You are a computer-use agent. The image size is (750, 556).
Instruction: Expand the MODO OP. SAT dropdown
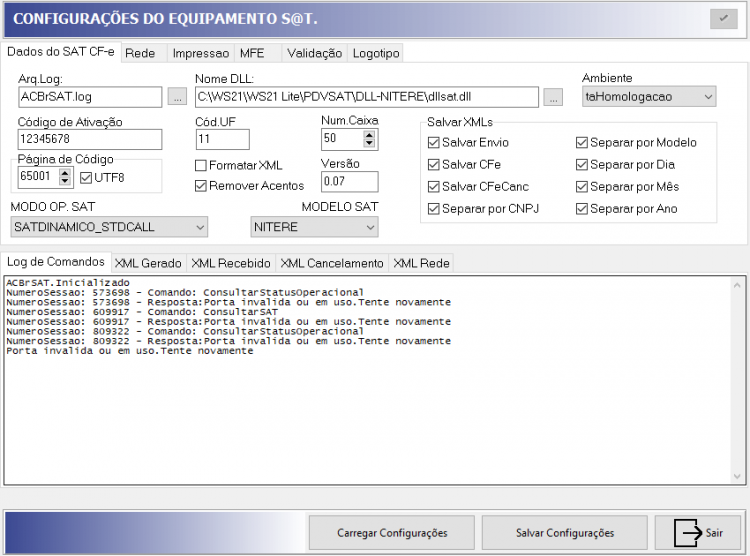coord(109,227)
